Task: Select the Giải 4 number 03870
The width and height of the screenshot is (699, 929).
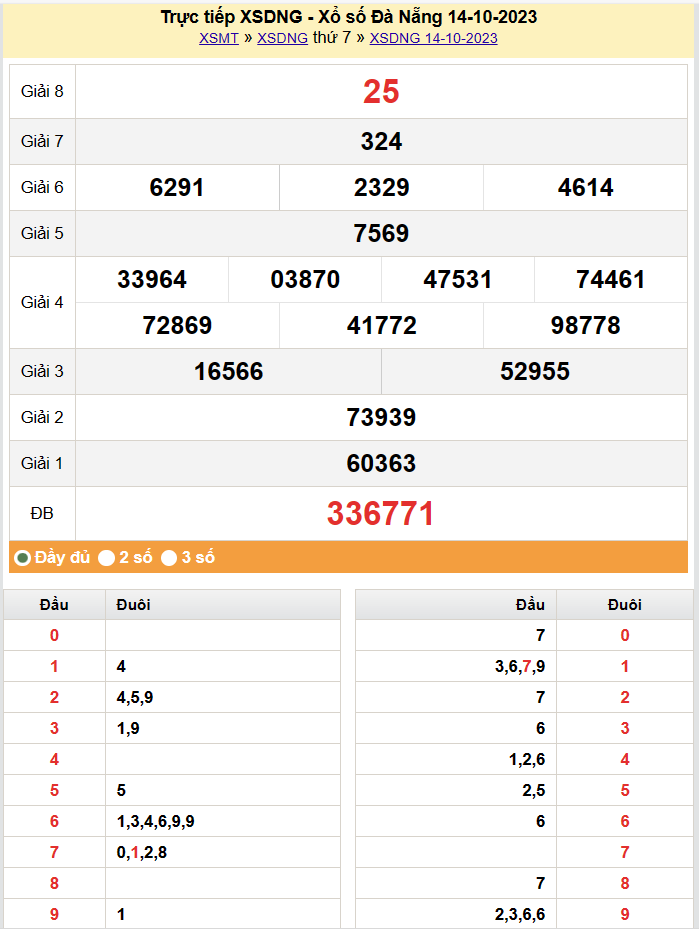Action: 305,280
